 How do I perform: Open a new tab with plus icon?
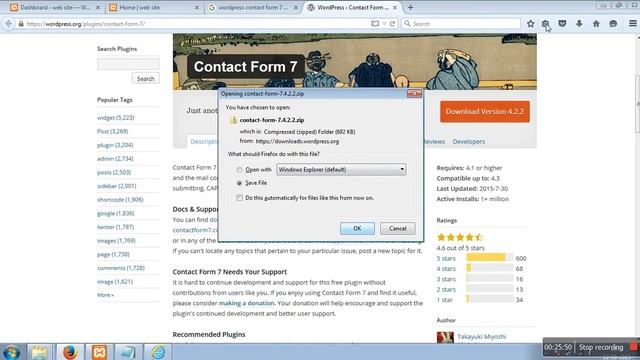point(410,7)
